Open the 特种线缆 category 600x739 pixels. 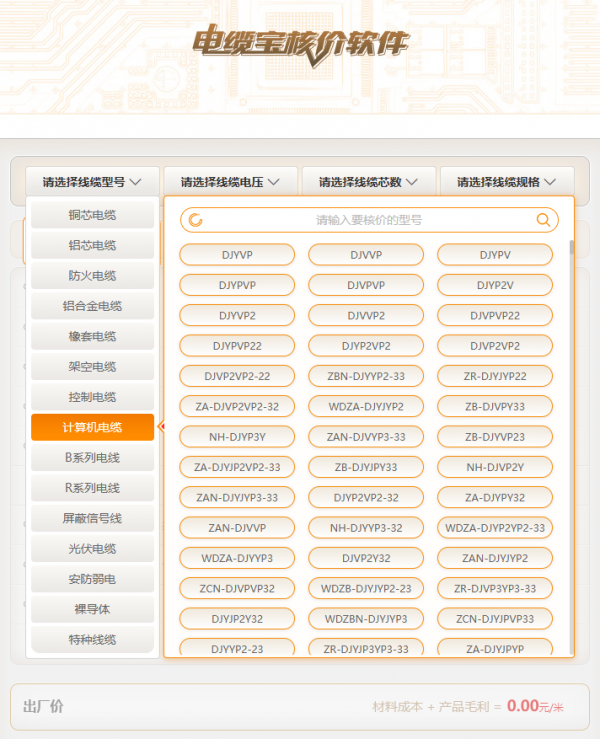pos(92,640)
